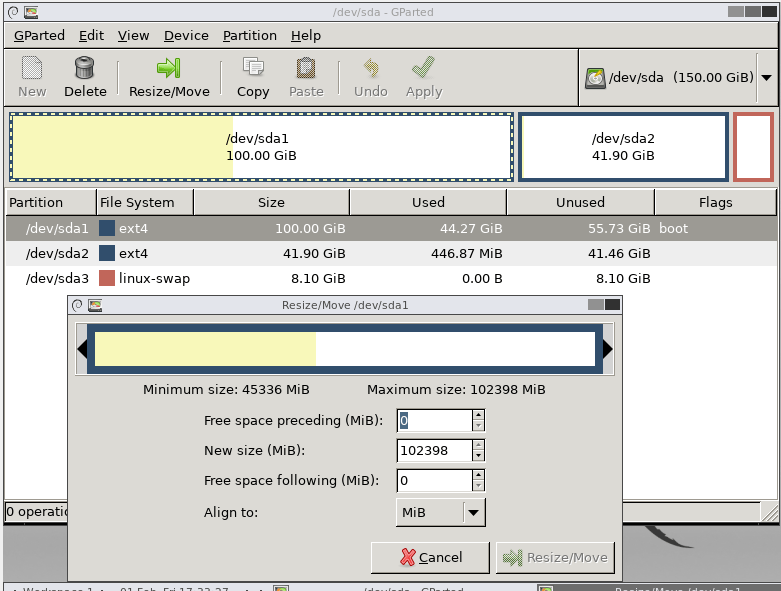Viewport: 781px width, 591px height.
Task: Click the Resize/Move button in dialog
Action: click(555, 558)
